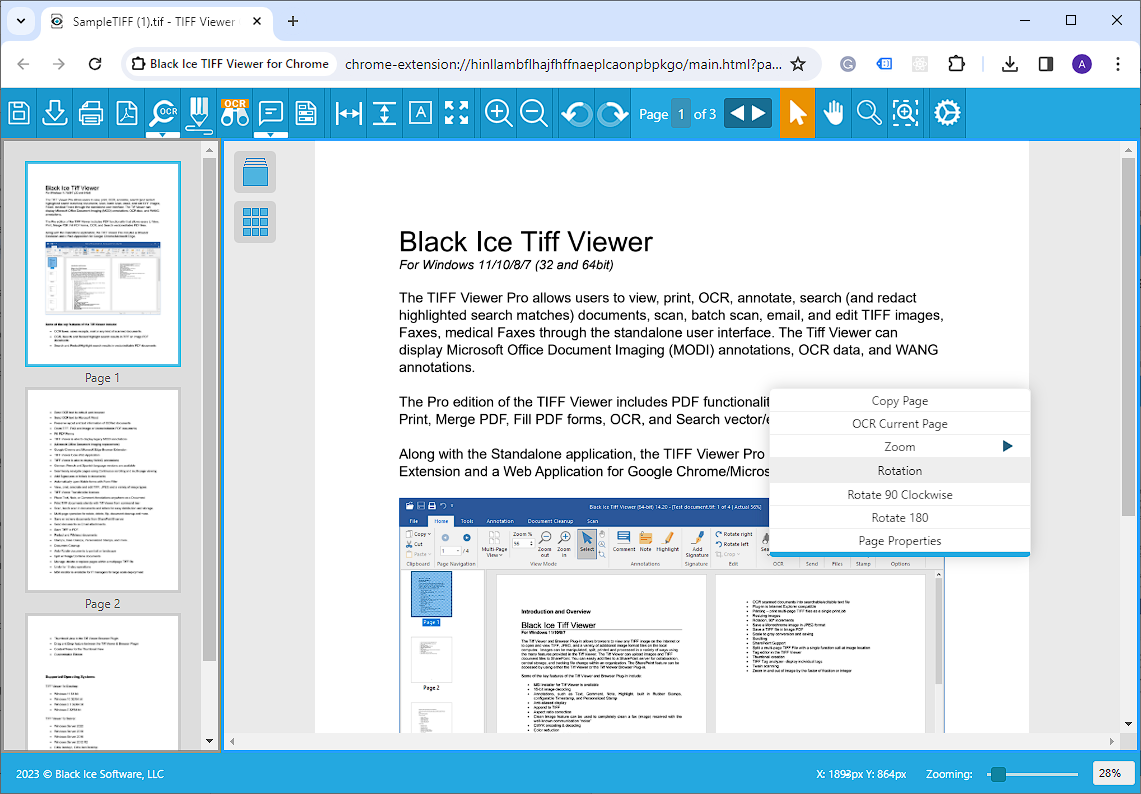Go to the next page arrow

tap(759, 114)
